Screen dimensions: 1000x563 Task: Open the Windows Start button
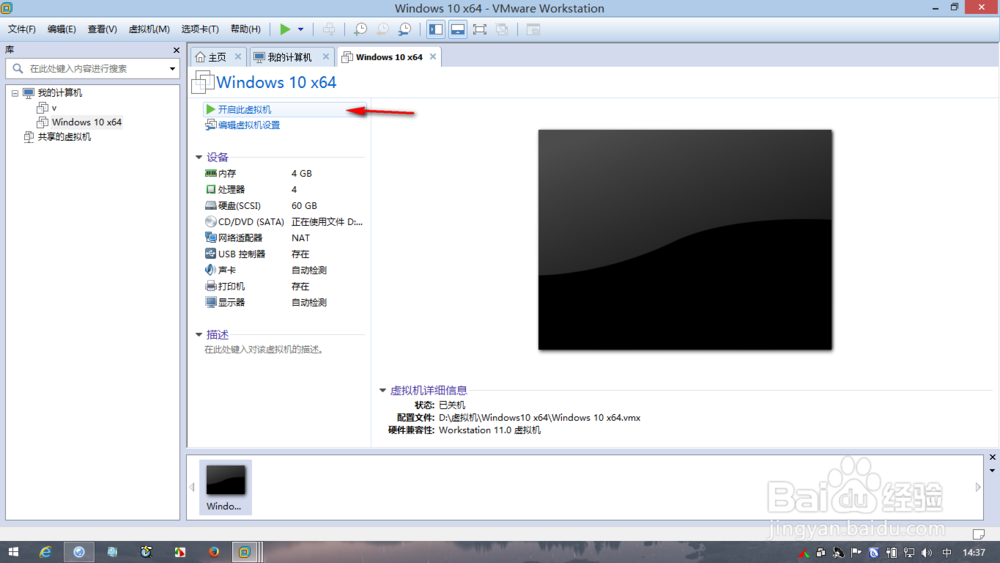pos(13,552)
